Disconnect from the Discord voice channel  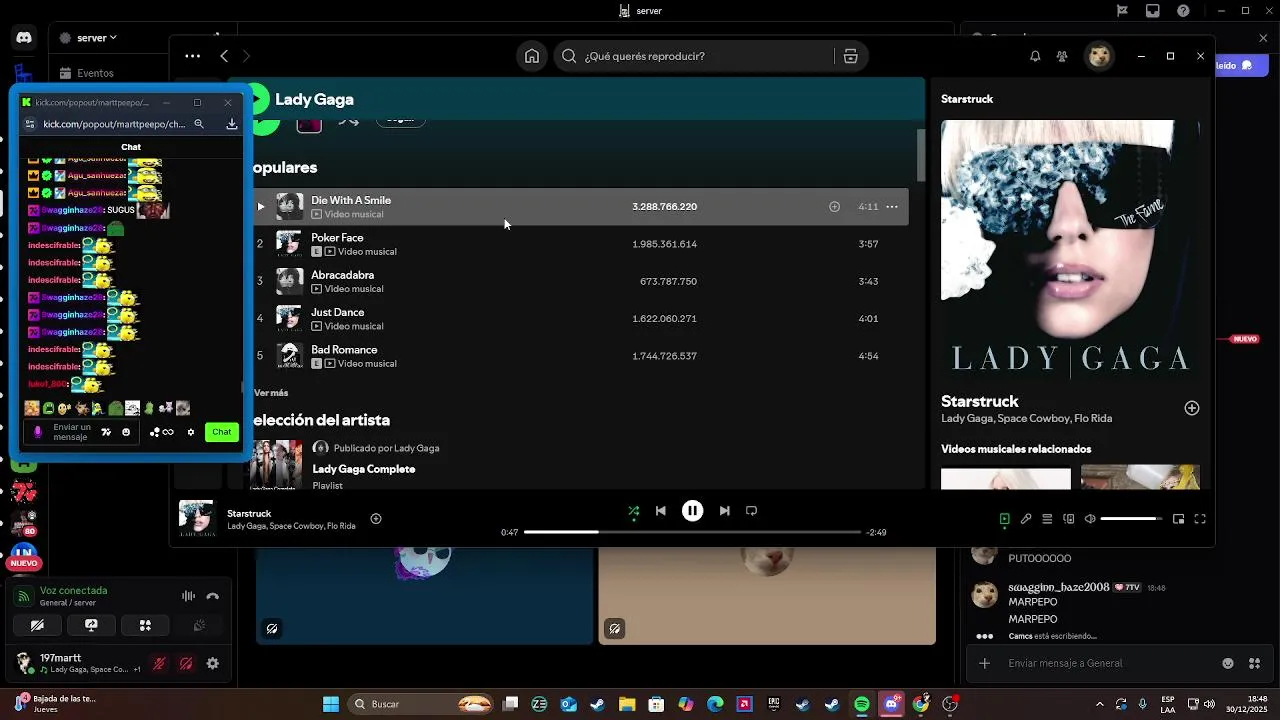click(x=212, y=596)
